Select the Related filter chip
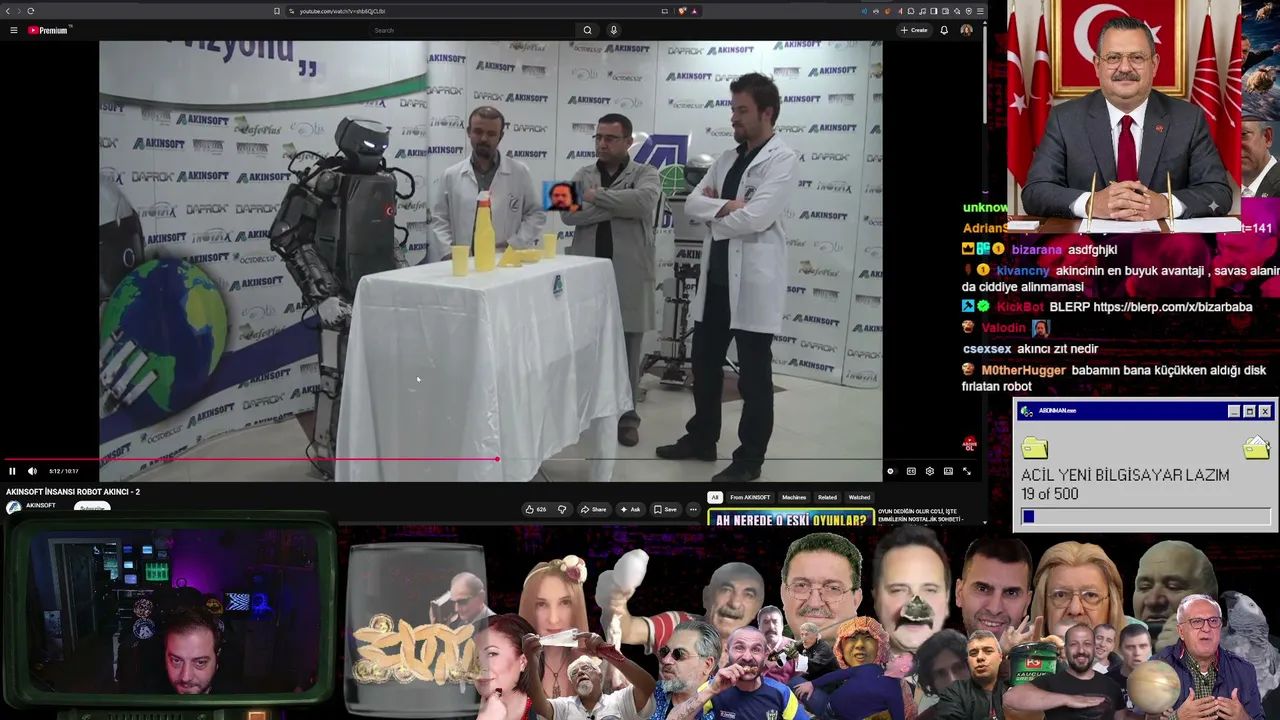 pyautogui.click(x=827, y=497)
